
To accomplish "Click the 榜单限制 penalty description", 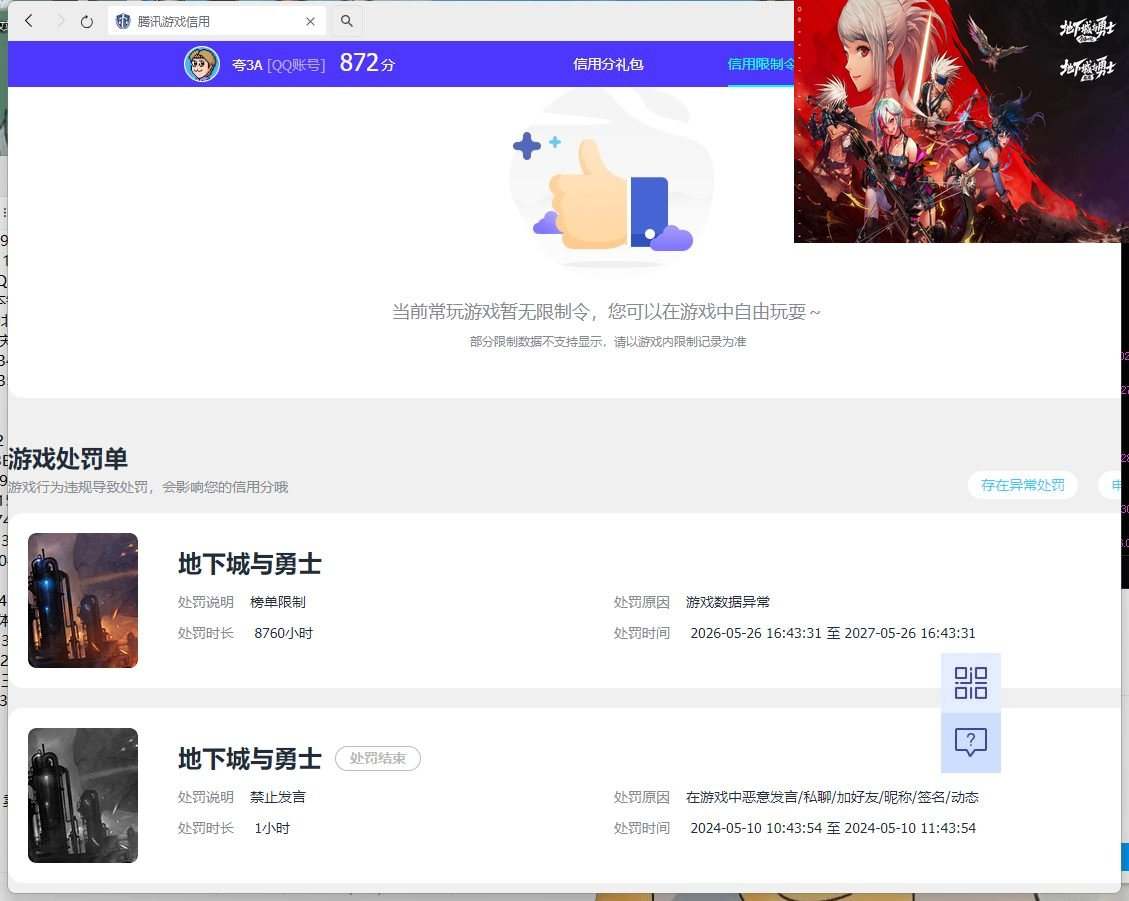I will (x=278, y=602).
